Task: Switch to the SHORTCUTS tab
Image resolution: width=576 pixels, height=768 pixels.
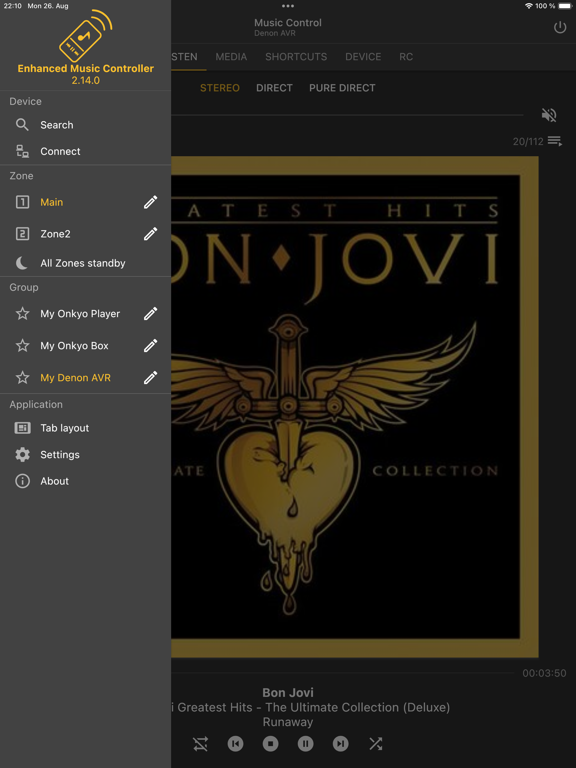Action: click(x=296, y=57)
